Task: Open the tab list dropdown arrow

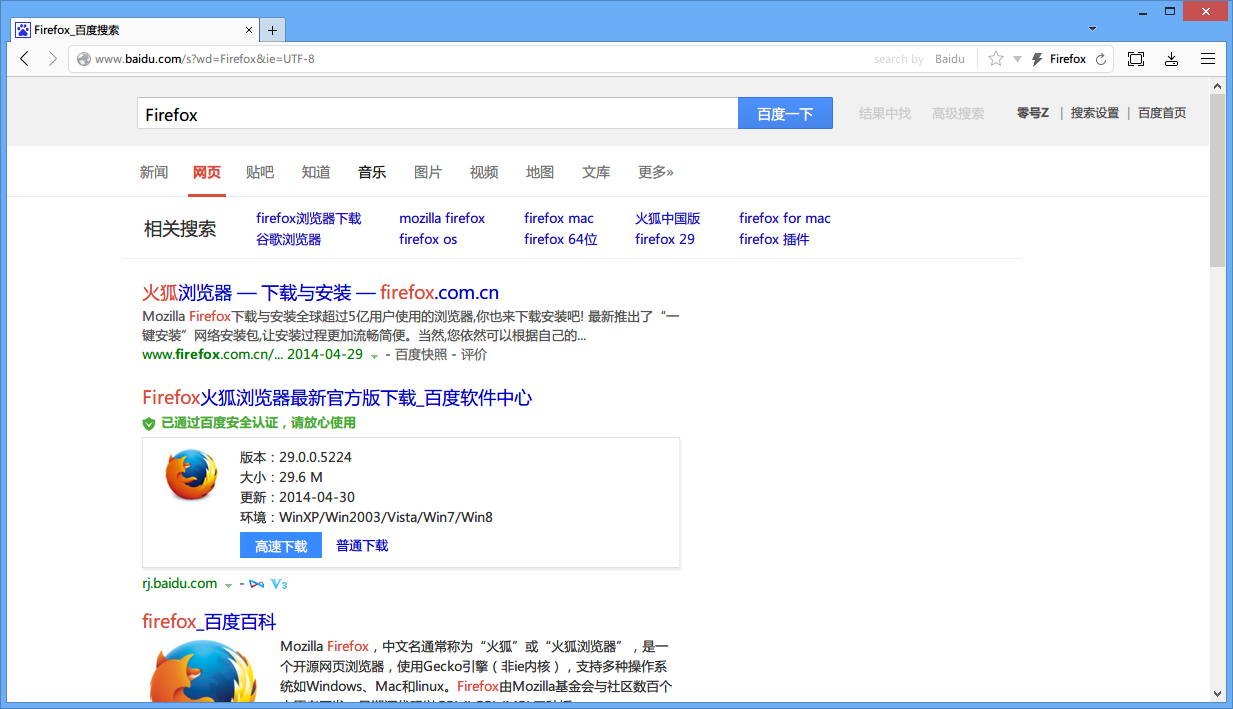Action: point(1093,29)
